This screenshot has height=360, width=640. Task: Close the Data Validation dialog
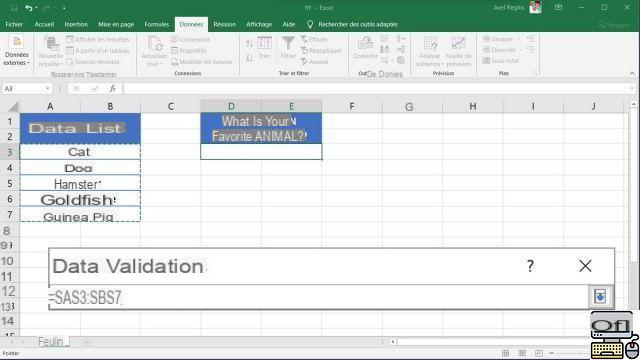click(x=585, y=266)
